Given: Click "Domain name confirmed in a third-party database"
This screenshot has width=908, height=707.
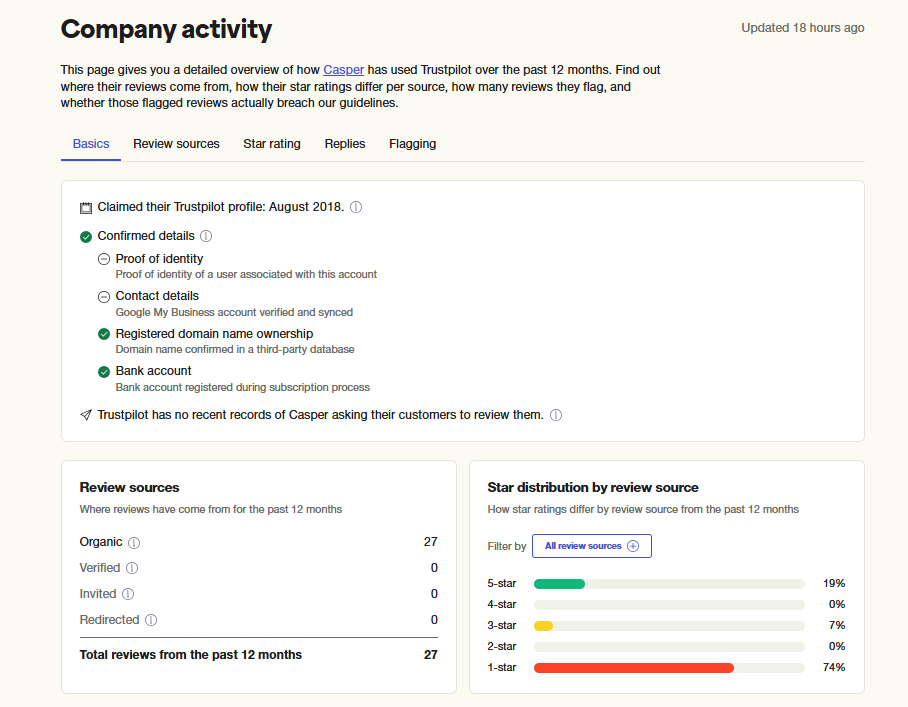Looking at the screenshot, I should (235, 349).
